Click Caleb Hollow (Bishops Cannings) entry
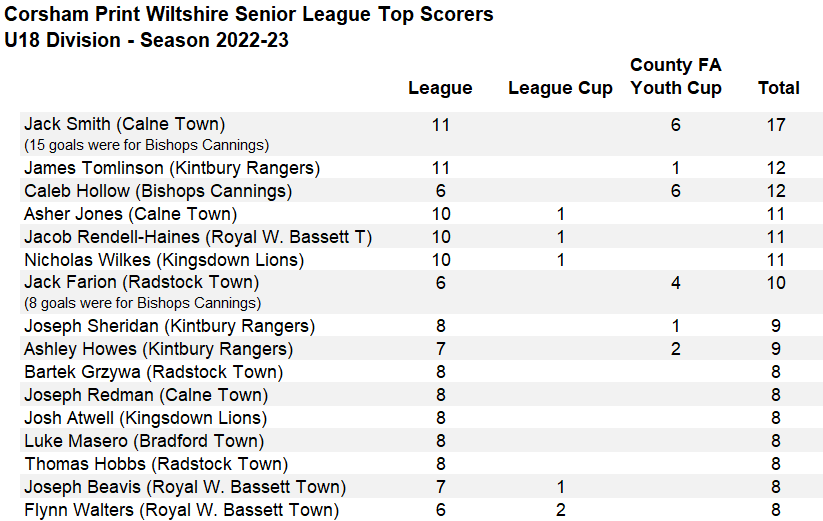 pyautogui.click(x=158, y=191)
